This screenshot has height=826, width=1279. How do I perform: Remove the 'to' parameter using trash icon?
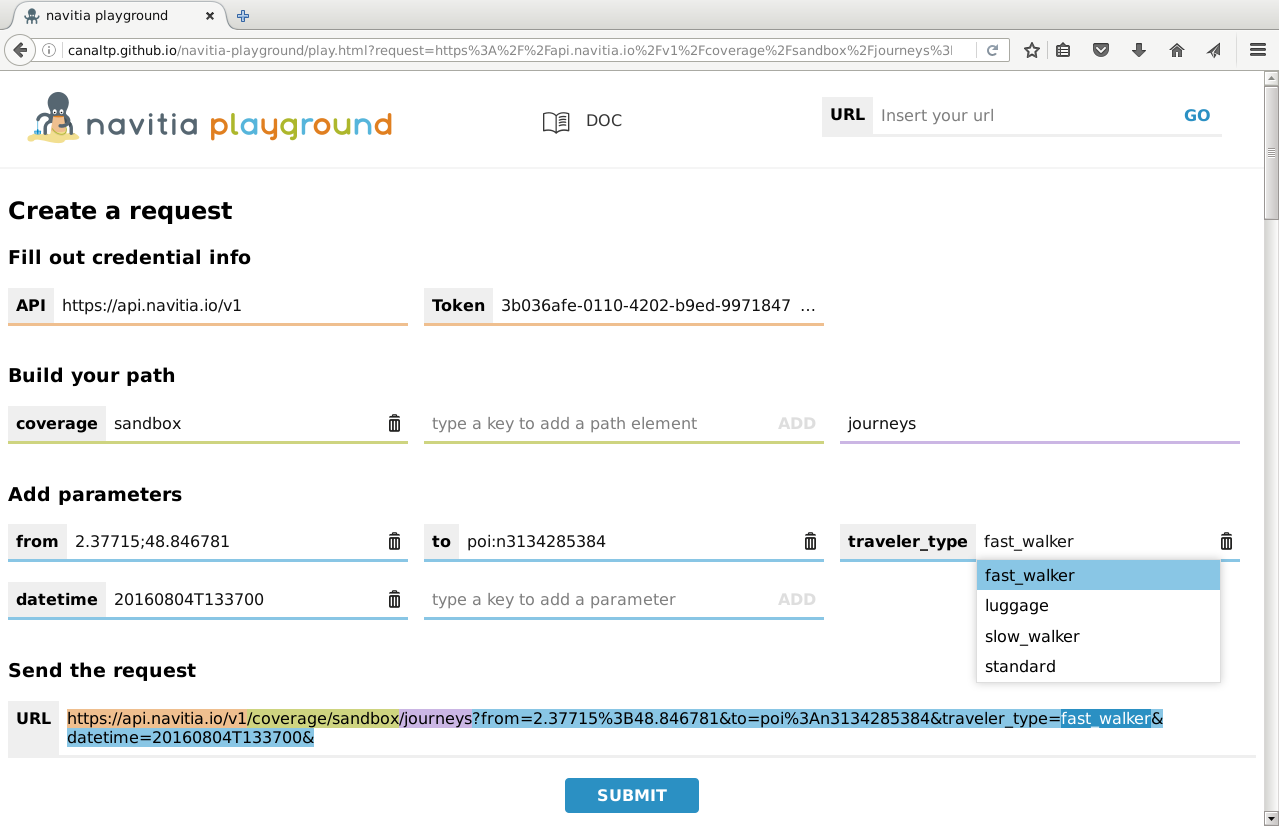click(x=810, y=541)
